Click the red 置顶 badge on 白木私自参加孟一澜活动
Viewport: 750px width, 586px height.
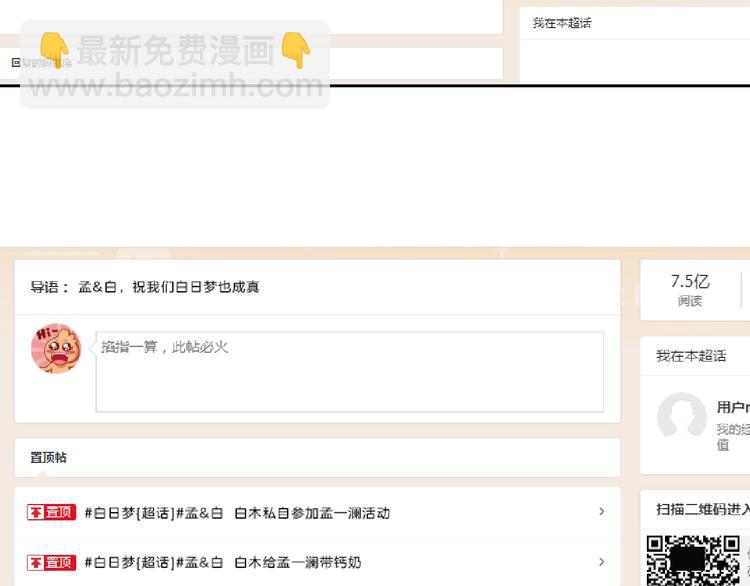(51, 513)
